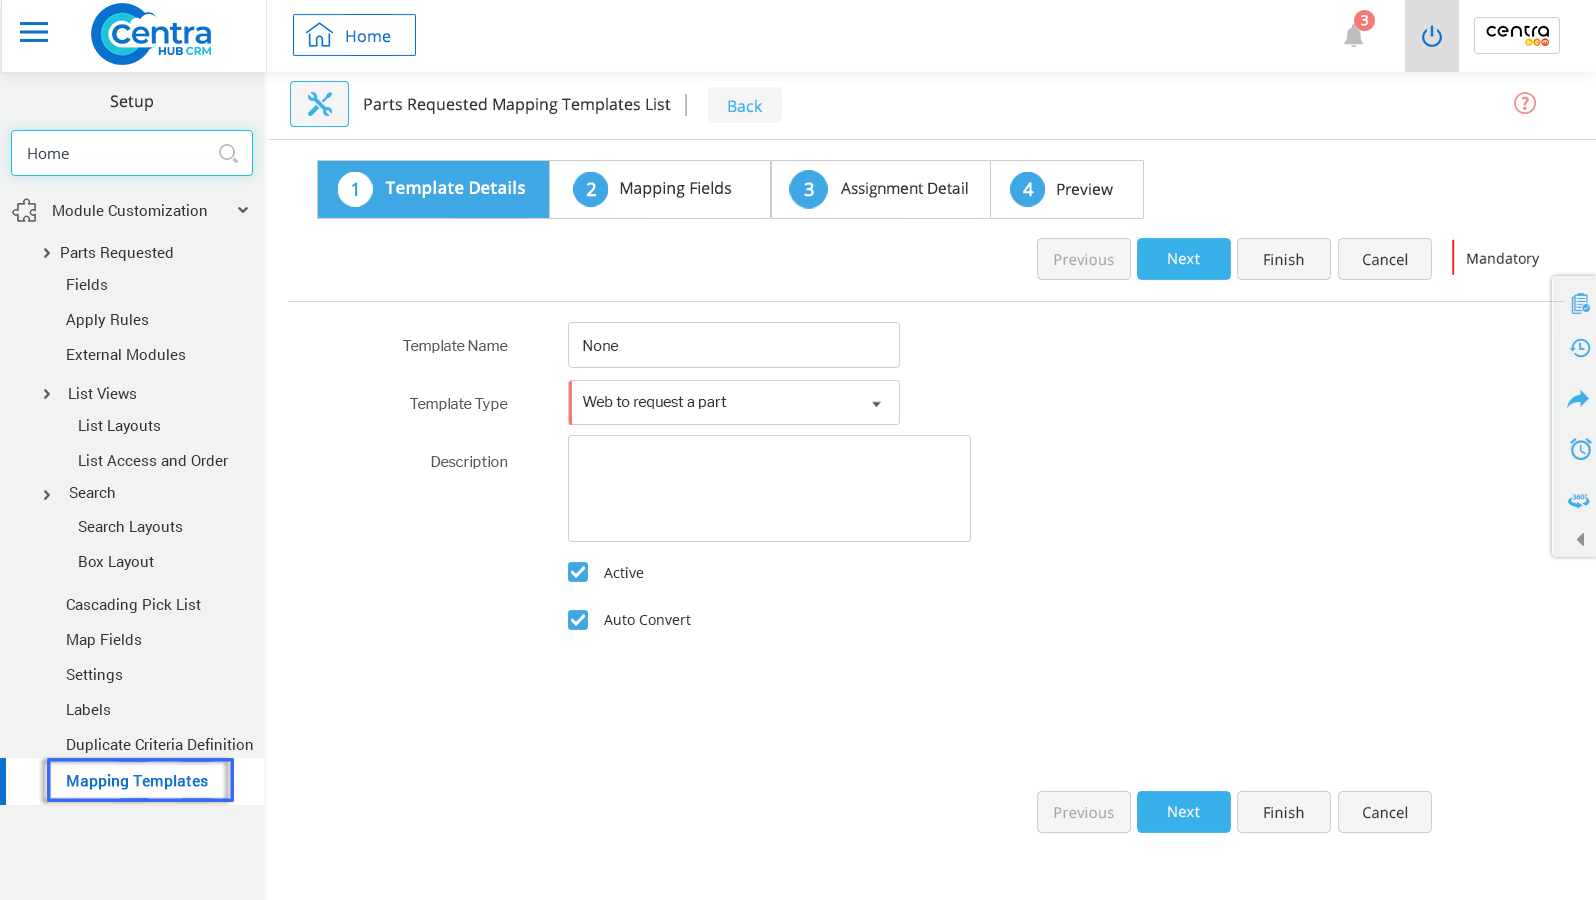Open the hamburger menu

coord(34,33)
